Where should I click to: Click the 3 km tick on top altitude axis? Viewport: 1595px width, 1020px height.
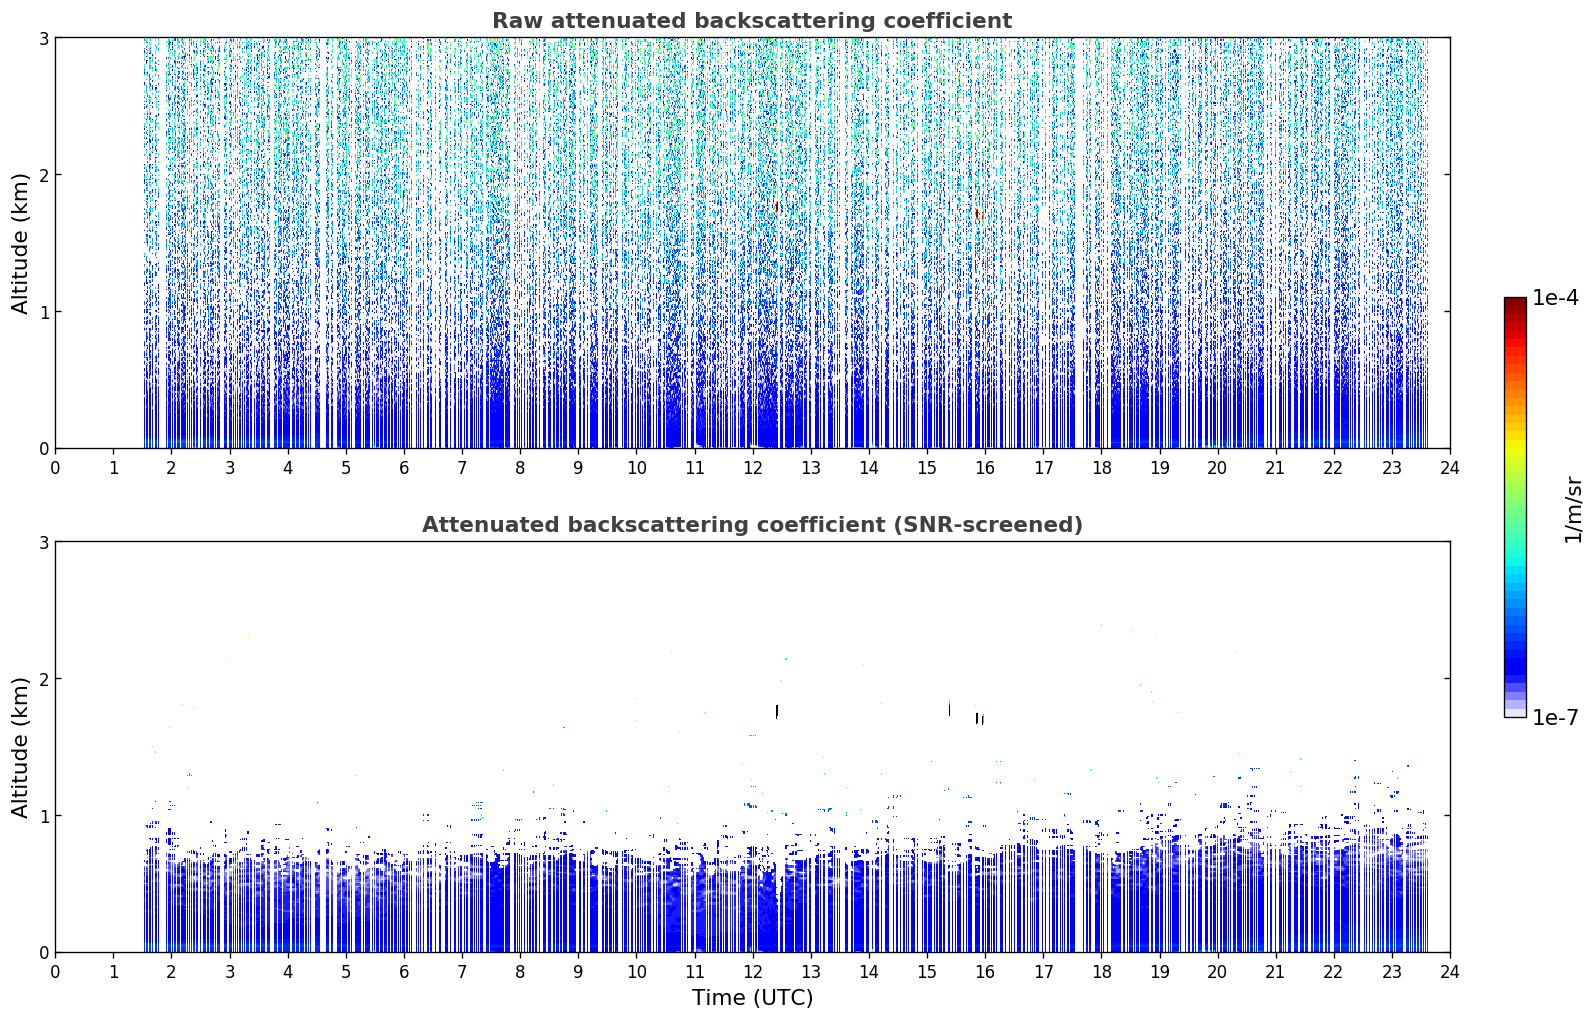point(43,38)
